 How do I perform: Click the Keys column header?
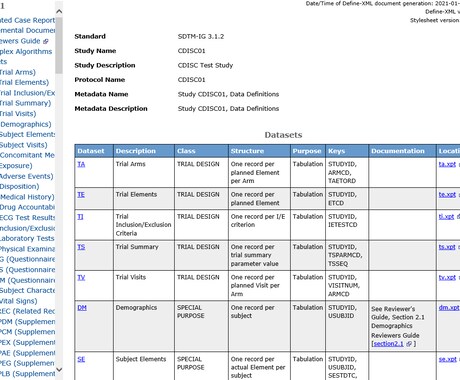click(347, 151)
